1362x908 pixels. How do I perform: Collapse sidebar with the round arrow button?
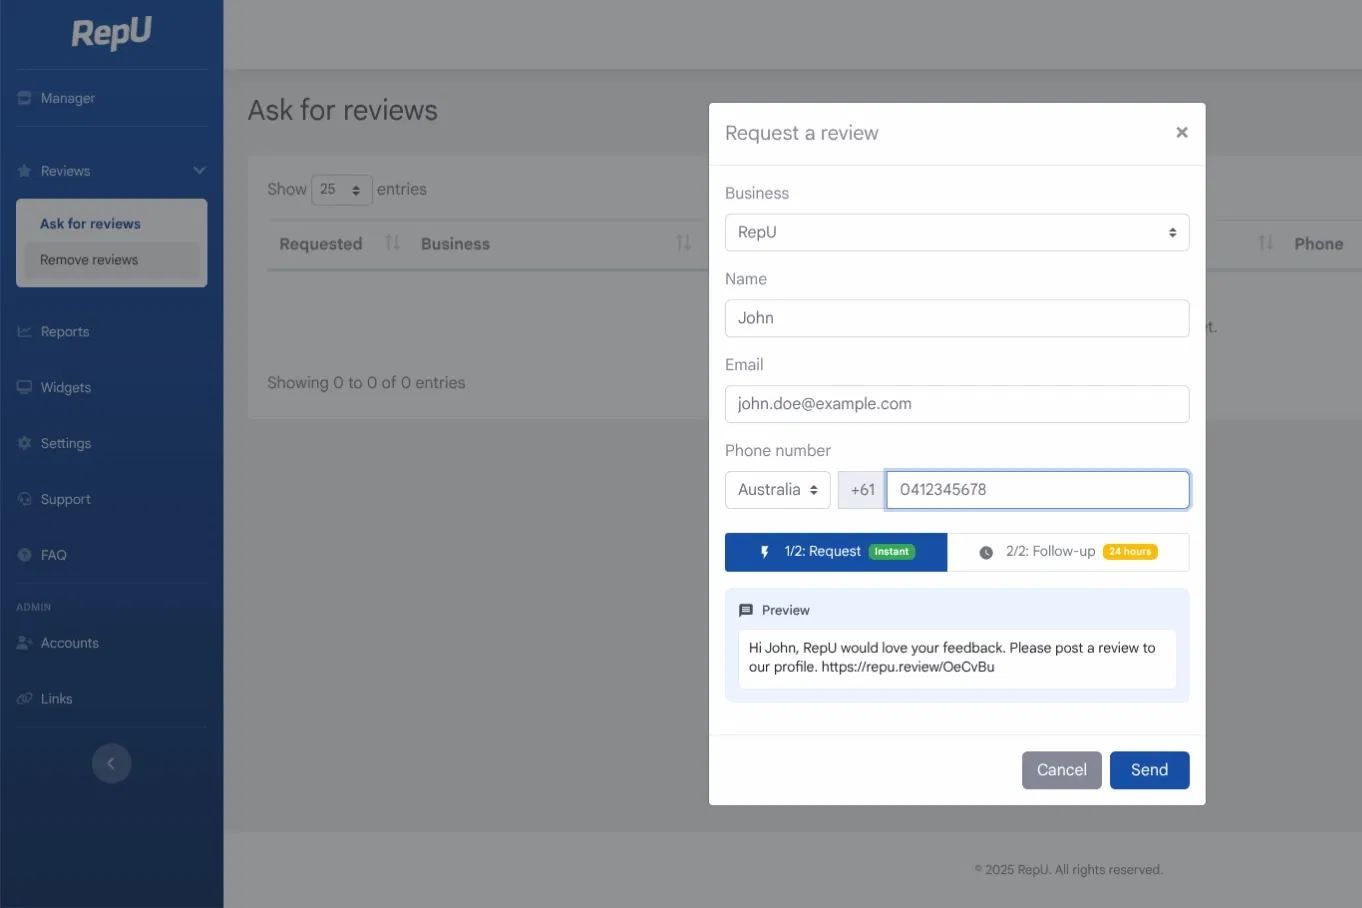point(111,763)
